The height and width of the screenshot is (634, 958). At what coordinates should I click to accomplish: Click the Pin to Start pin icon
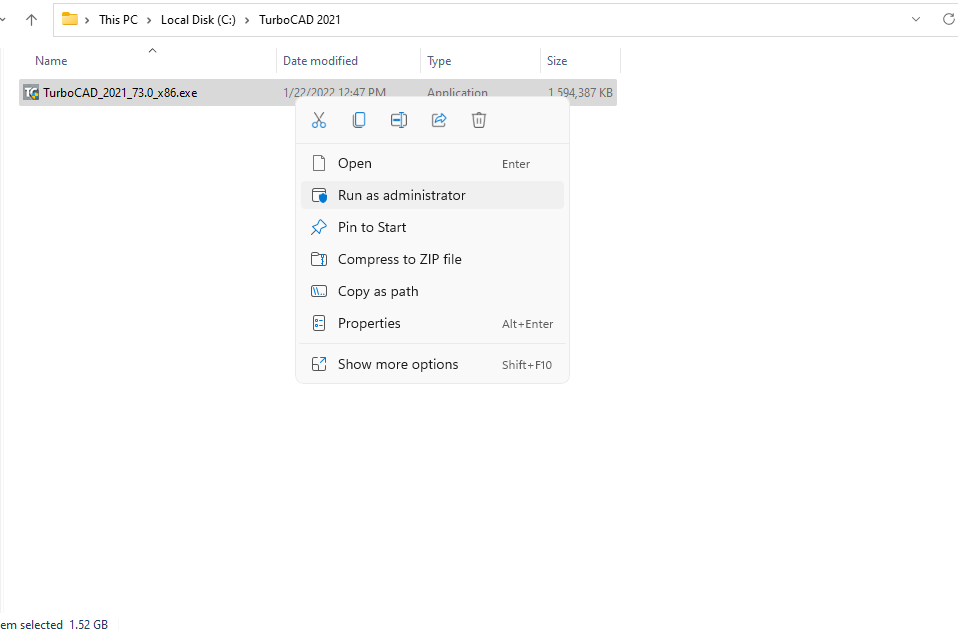coord(319,227)
